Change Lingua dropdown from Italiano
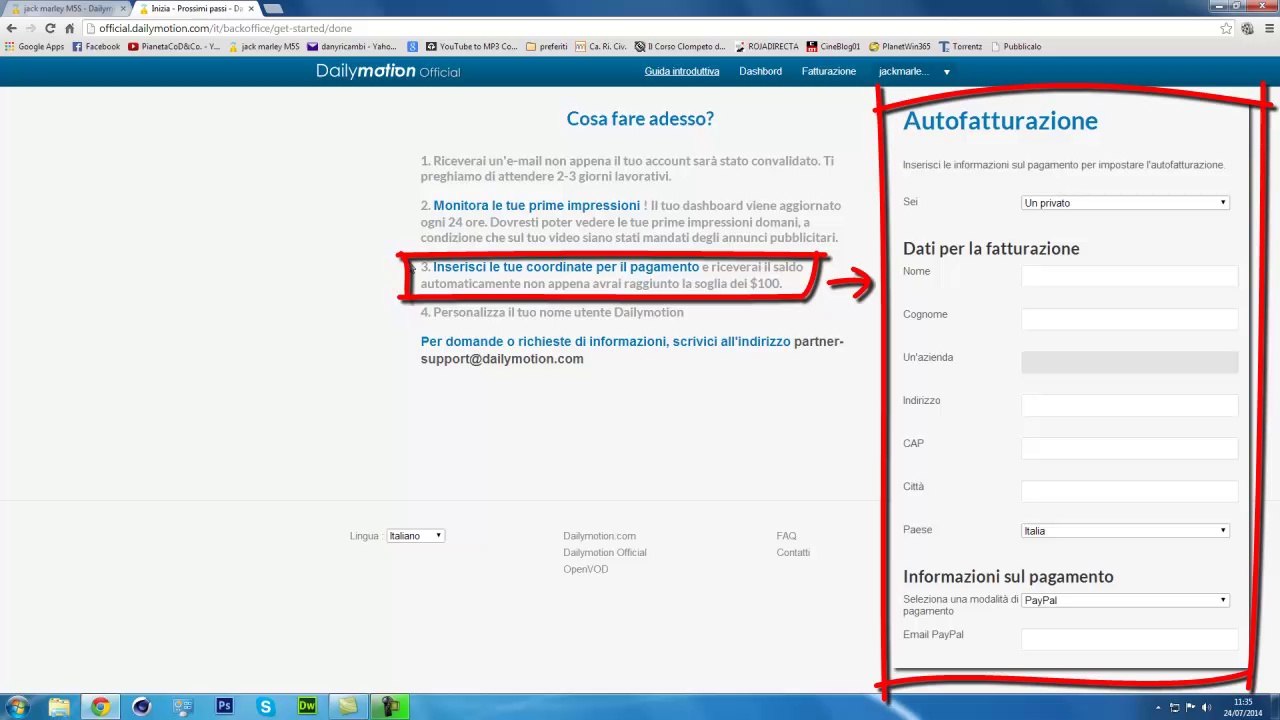This screenshot has width=1280, height=720. click(415, 536)
